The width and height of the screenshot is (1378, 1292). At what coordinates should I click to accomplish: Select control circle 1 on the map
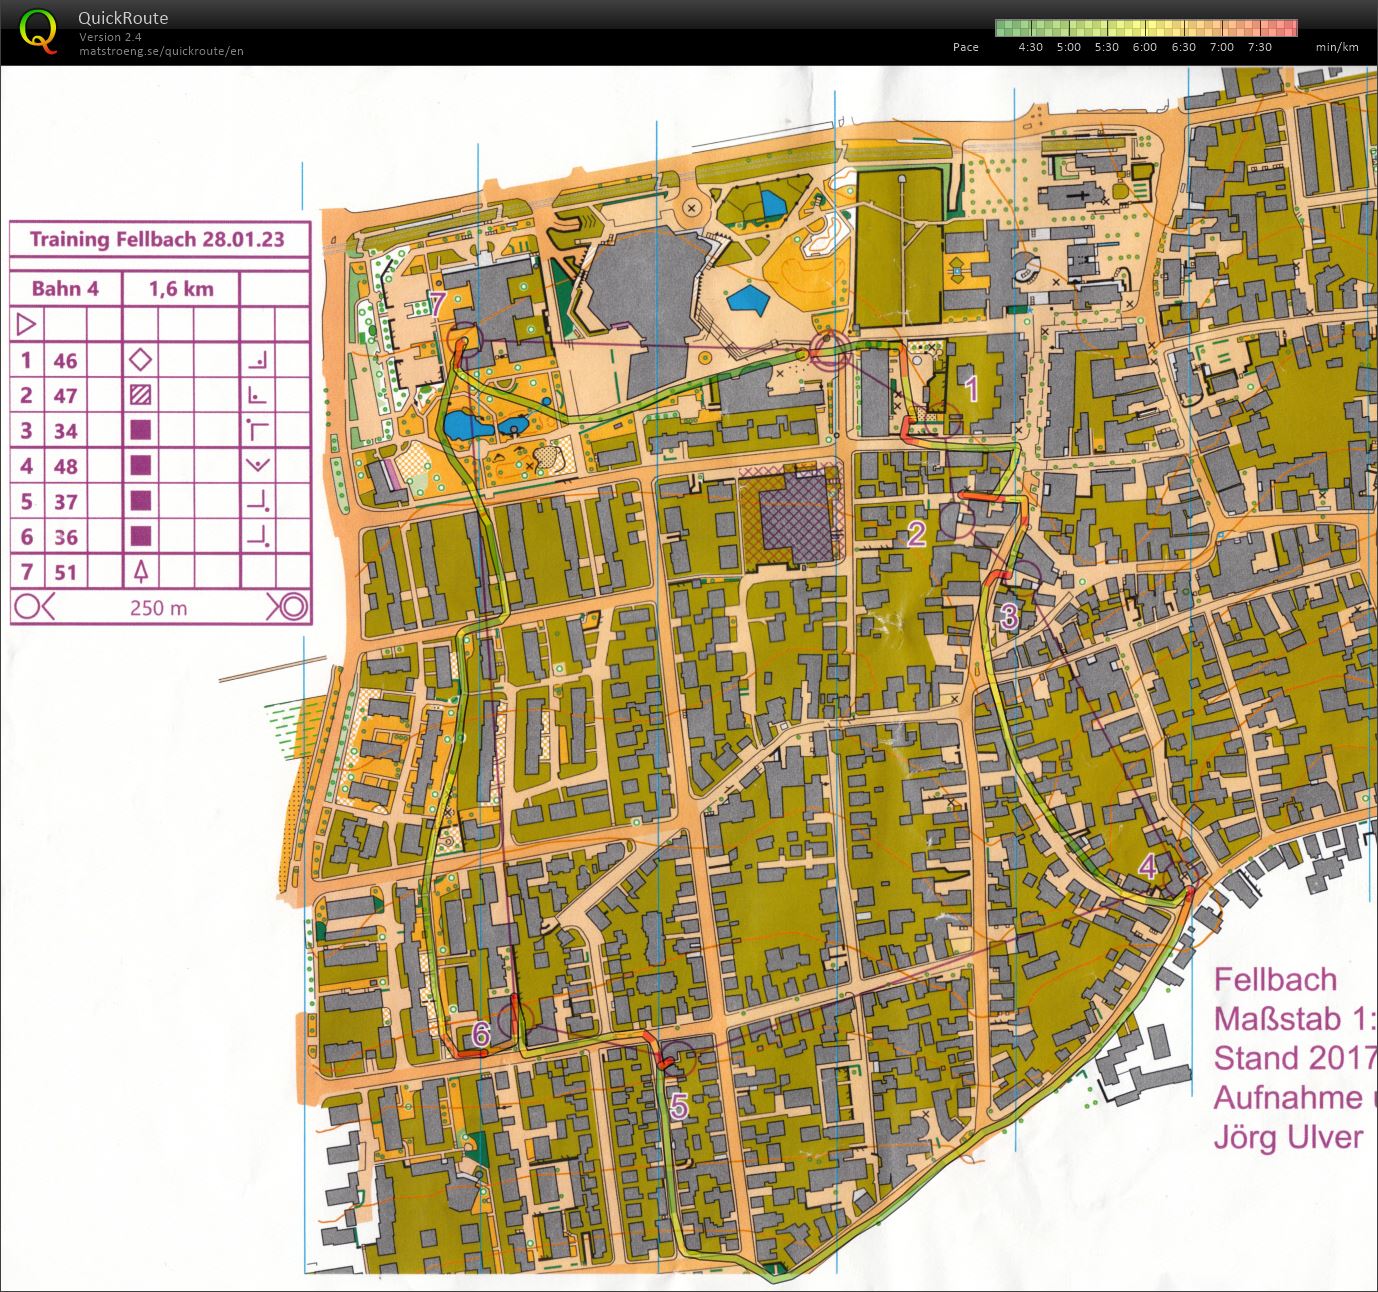946,420
